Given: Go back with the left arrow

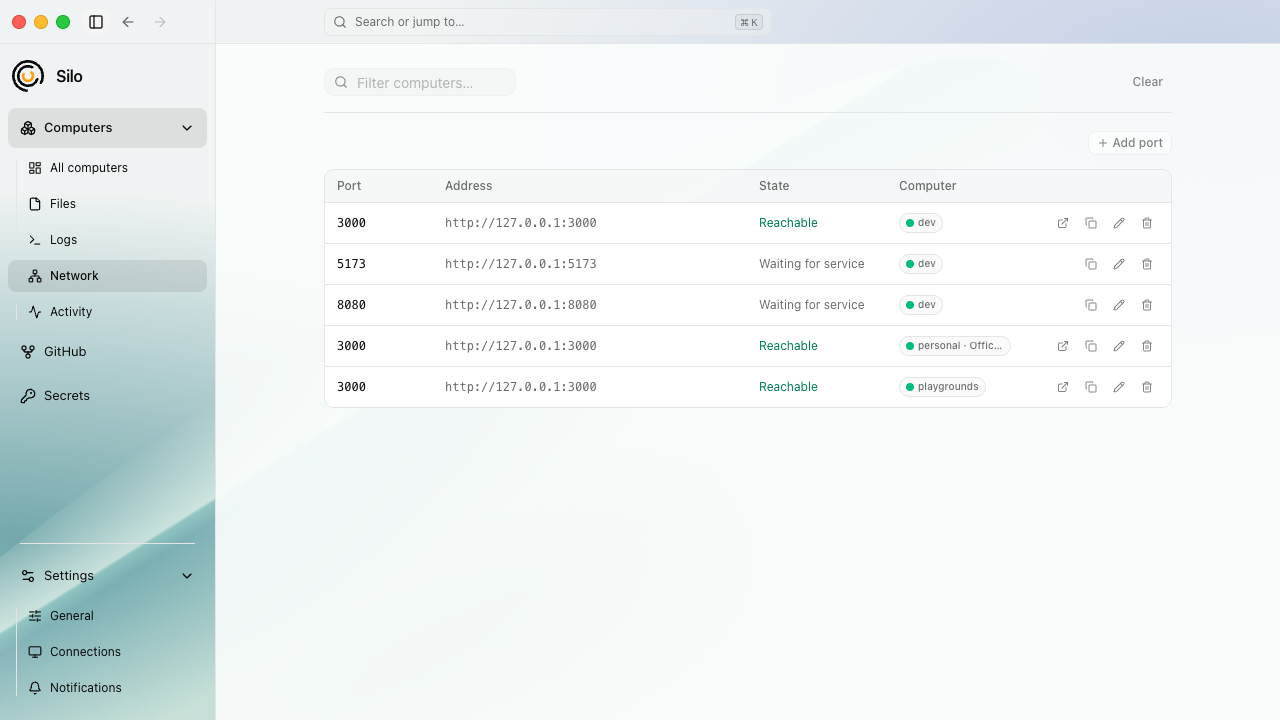Looking at the screenshot, I should click(128, 22).
